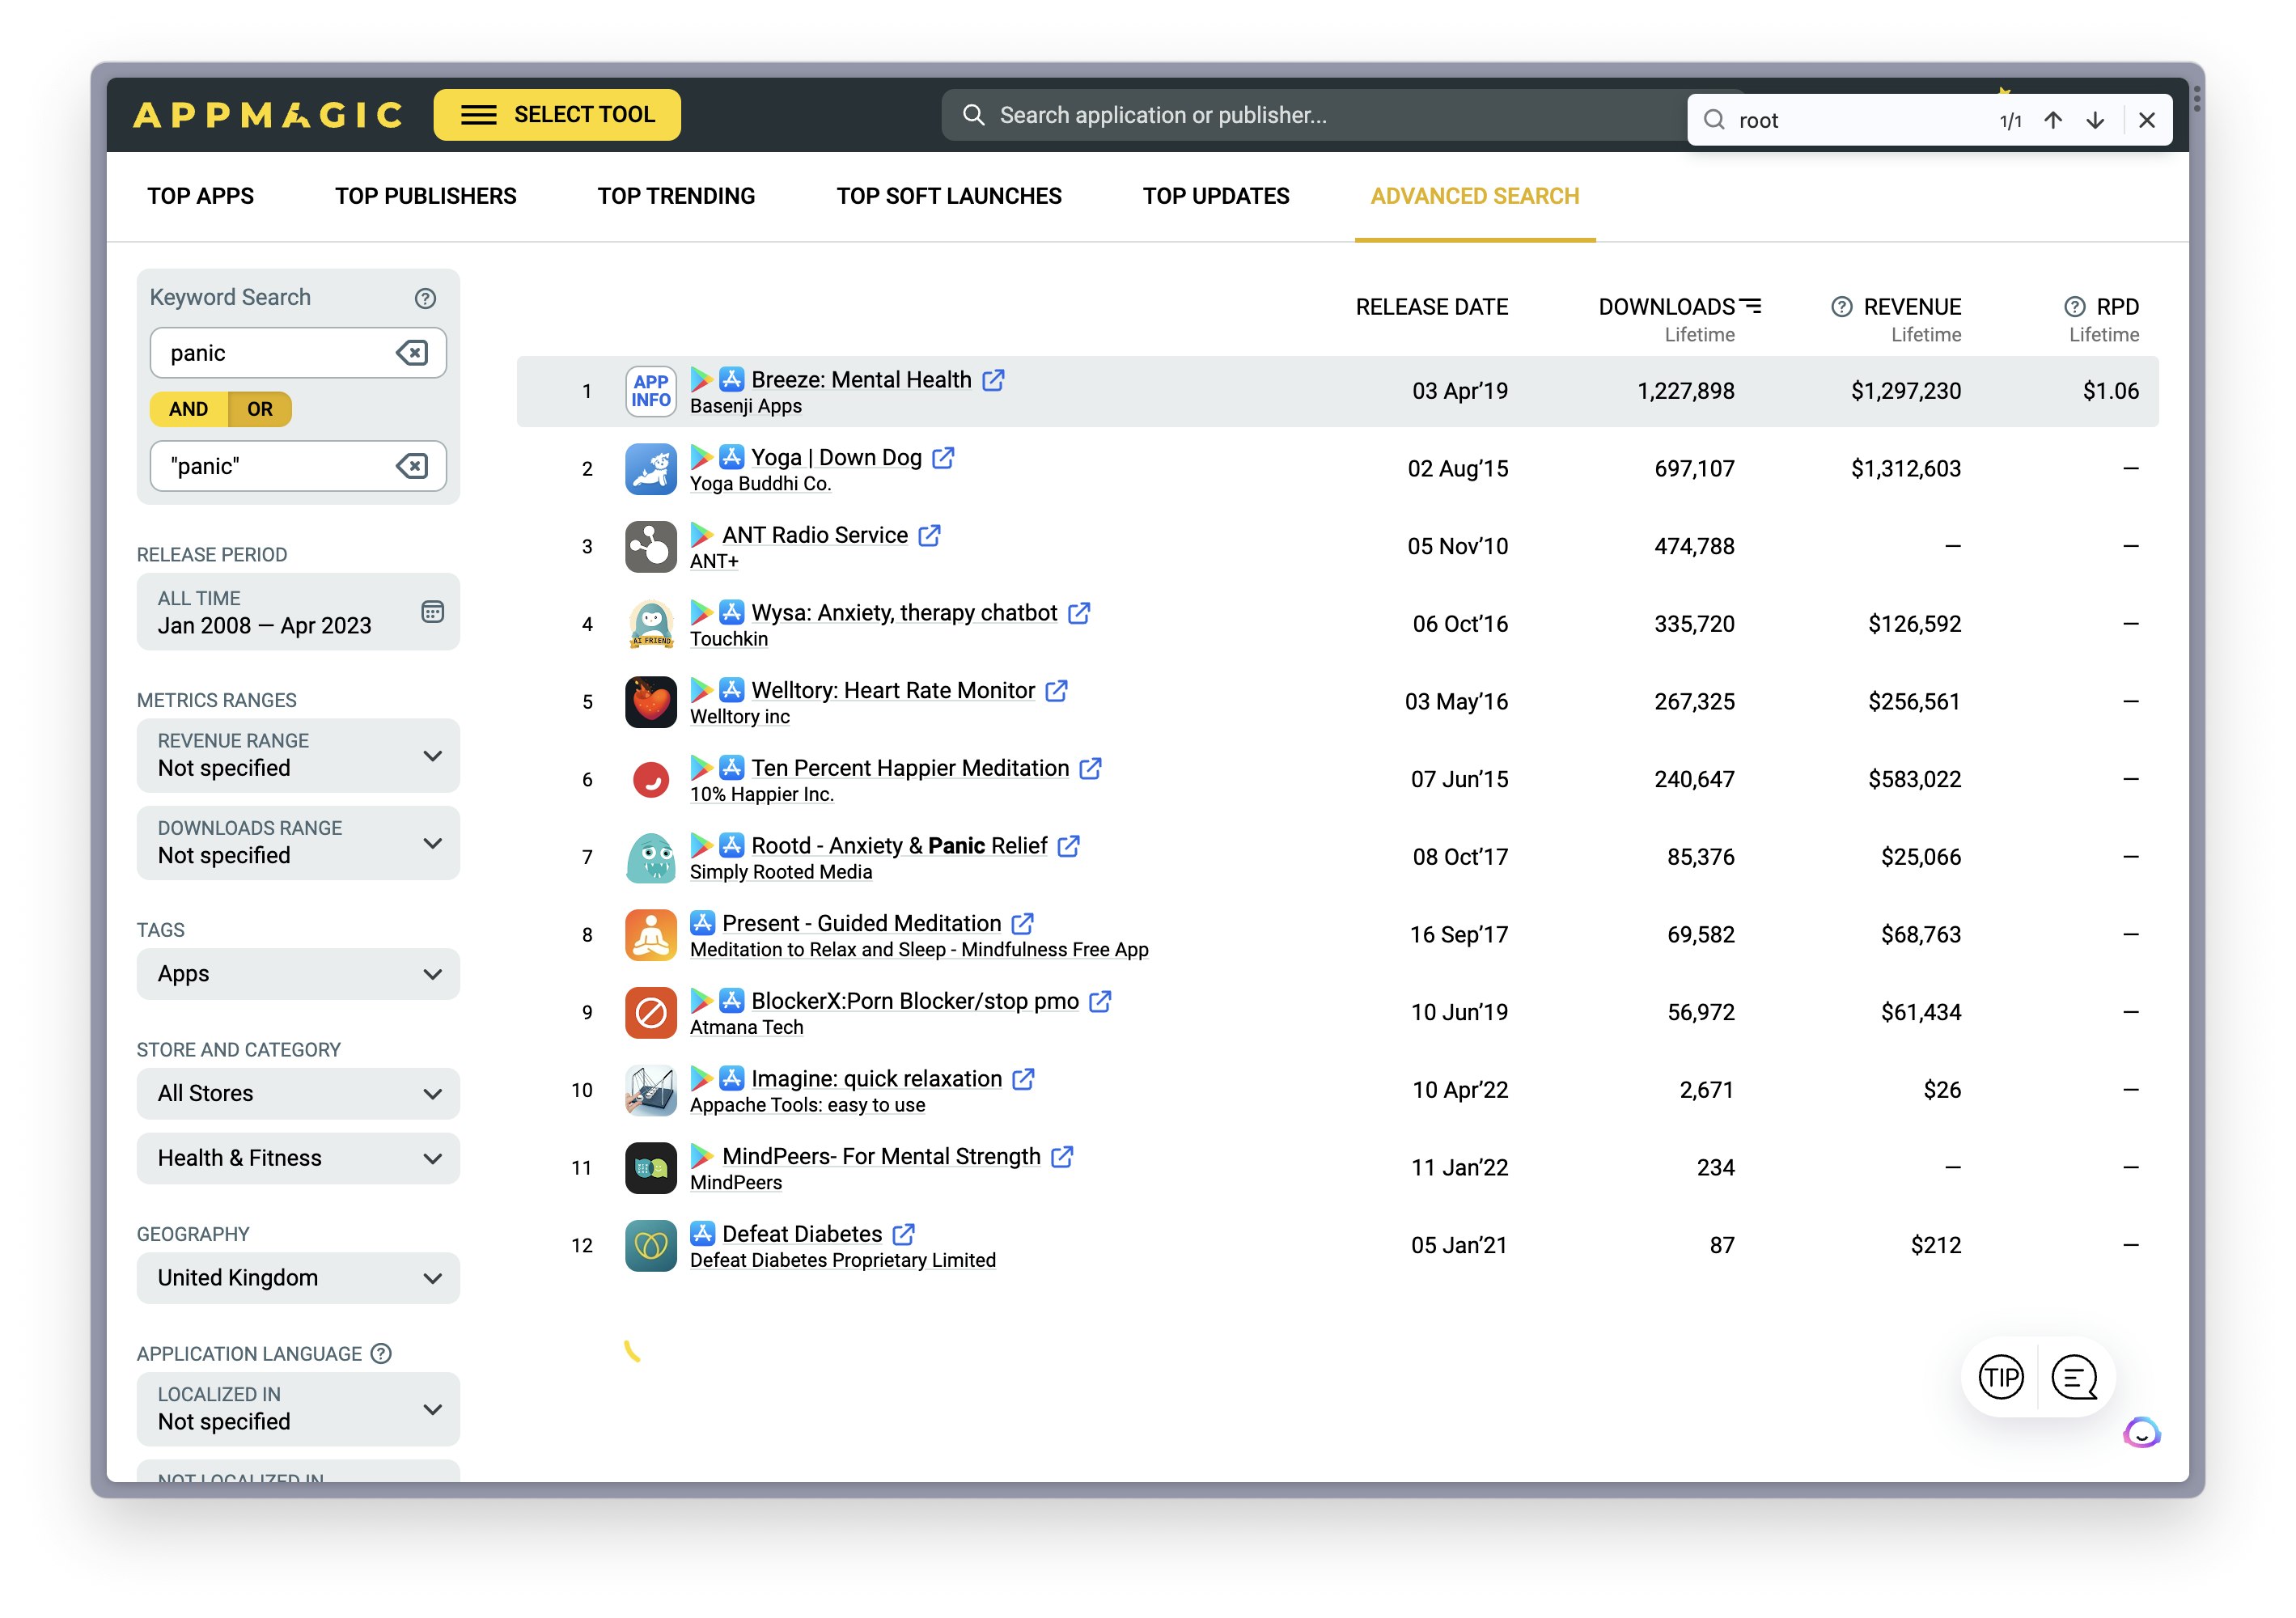Image resolution: width=2296 pixels, height=1618 pixels.
Task: Open the Apps tags dropdown
Action: click(298, 974)
